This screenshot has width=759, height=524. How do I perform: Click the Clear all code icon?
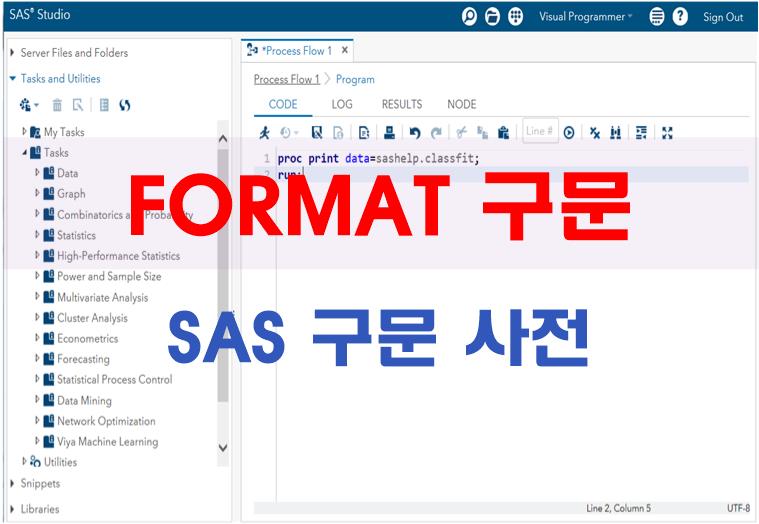595,133
